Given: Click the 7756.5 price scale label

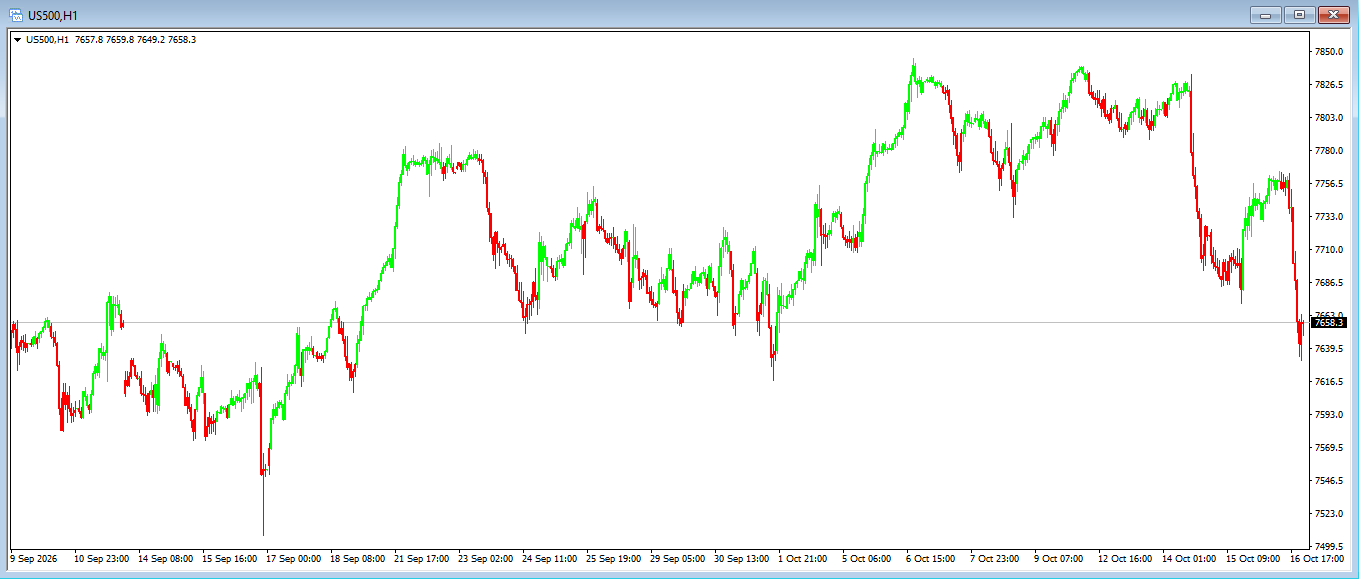Looking at the screenshot, I should click(x=1328, y=183).
